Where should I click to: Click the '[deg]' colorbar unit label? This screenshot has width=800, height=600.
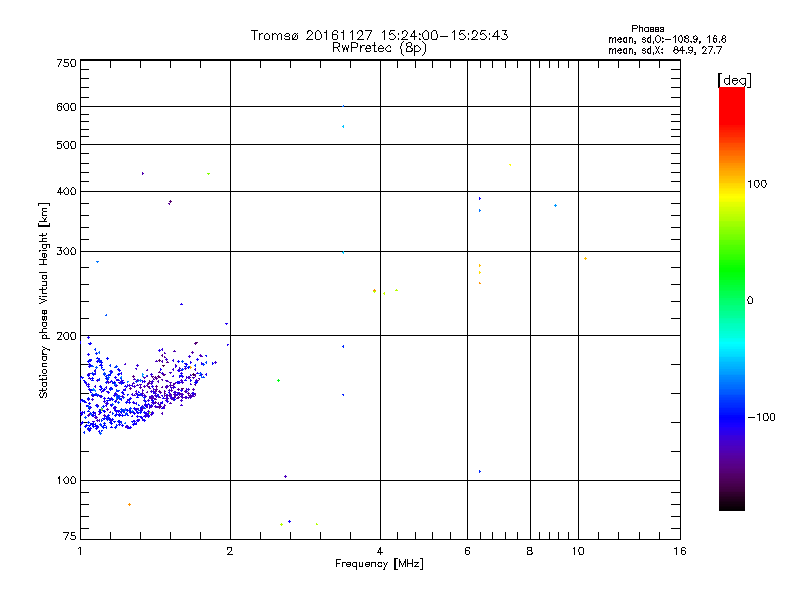734,80
